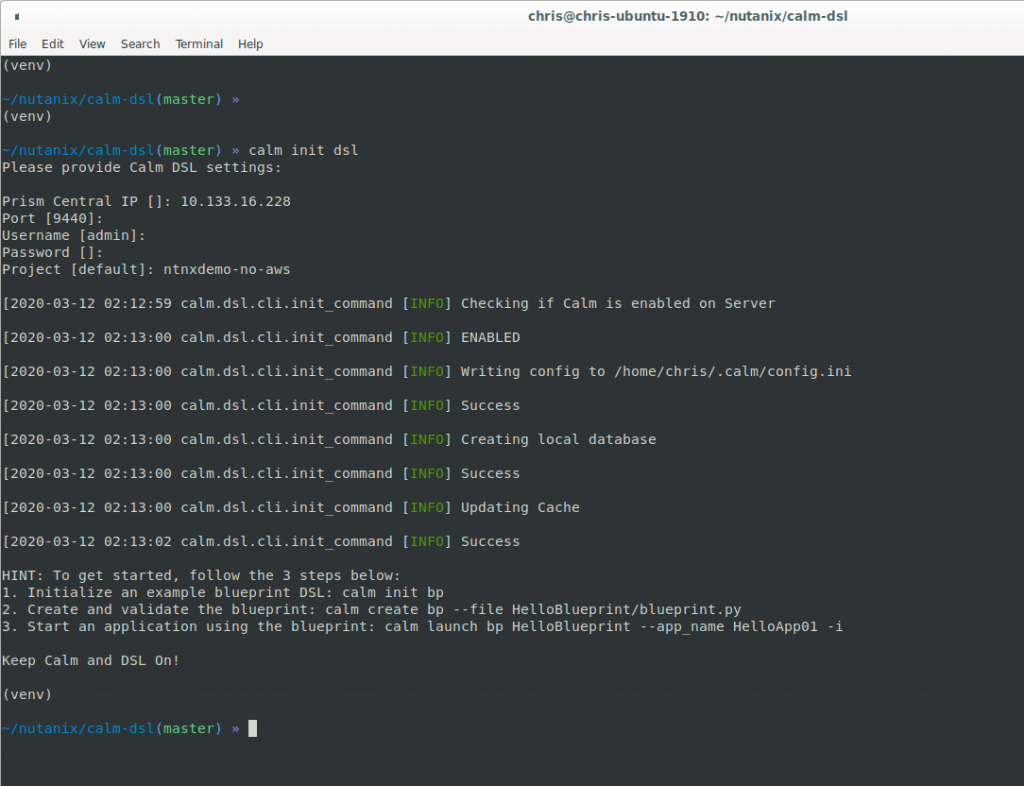Image resolution: width=1024 pixels, height=786 pixels.
Task: Open the View menu
Action: pyautogui.click(x=92, y=44)
